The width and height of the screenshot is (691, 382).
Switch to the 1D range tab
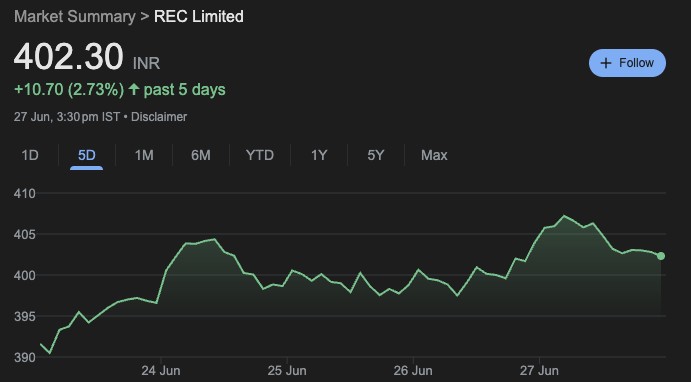coord(30,155)
